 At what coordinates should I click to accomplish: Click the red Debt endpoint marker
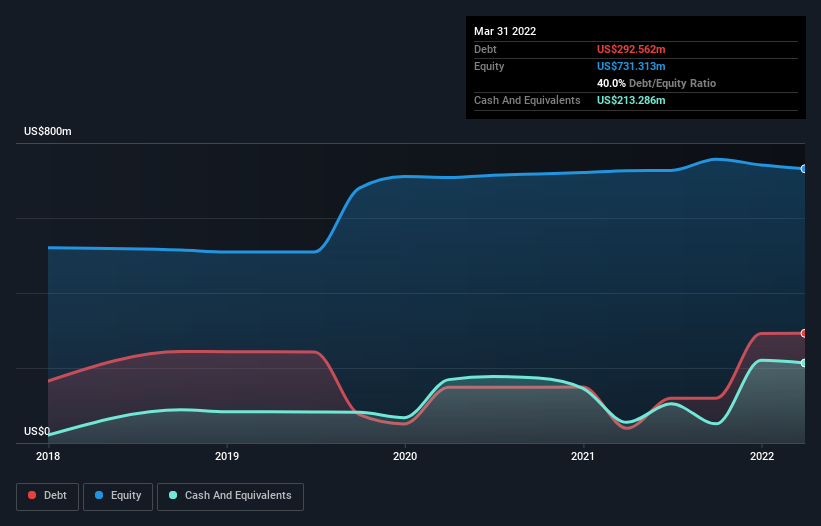(804, 333)
